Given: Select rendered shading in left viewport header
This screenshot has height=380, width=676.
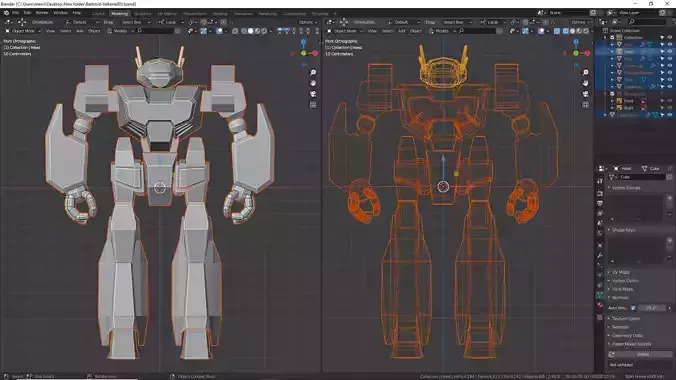Looking at the screenshot, I should [264, 31].
